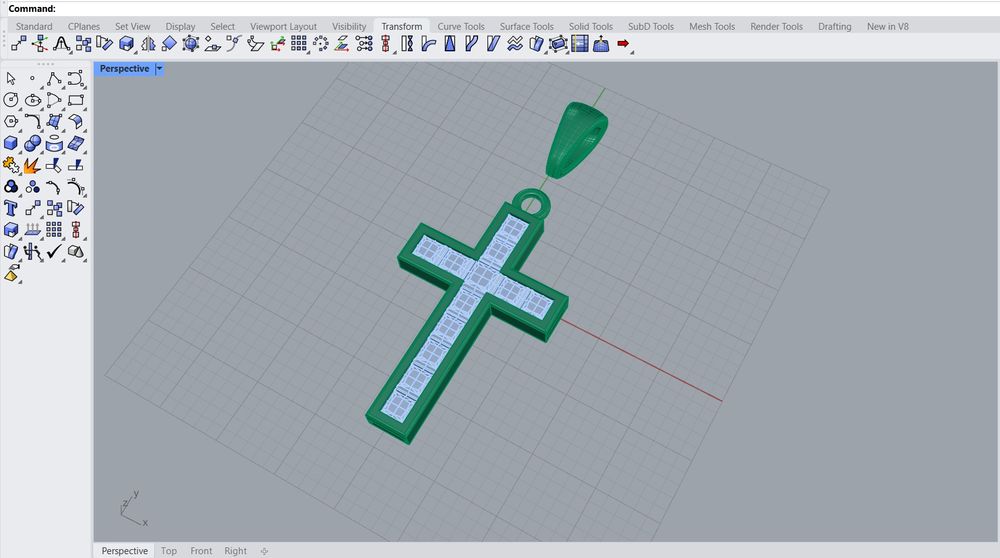The width and height of the screenshot is (1000, 558).
Task: Click the Explode tool icon
Action: (x=33, y=165)
